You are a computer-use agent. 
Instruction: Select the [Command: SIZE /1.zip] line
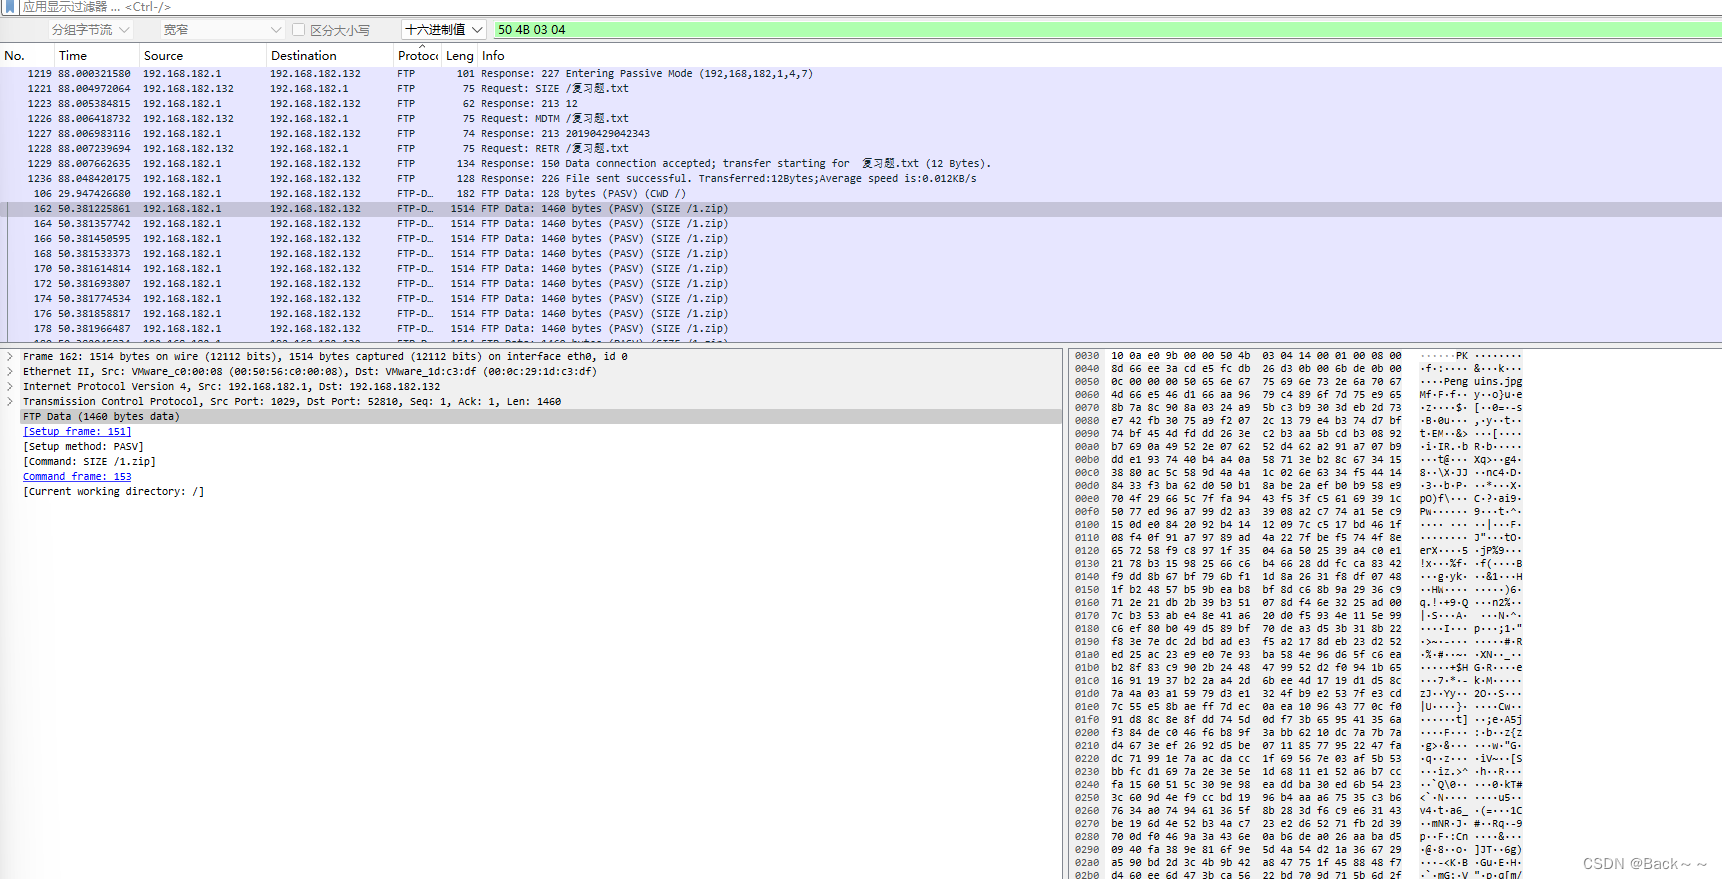coord(89,461)
